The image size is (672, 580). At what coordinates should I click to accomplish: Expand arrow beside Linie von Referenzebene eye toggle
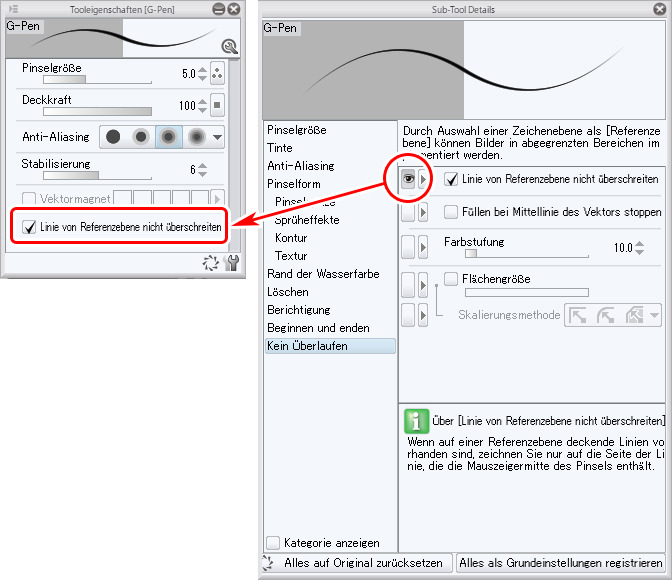coord(423,179)
